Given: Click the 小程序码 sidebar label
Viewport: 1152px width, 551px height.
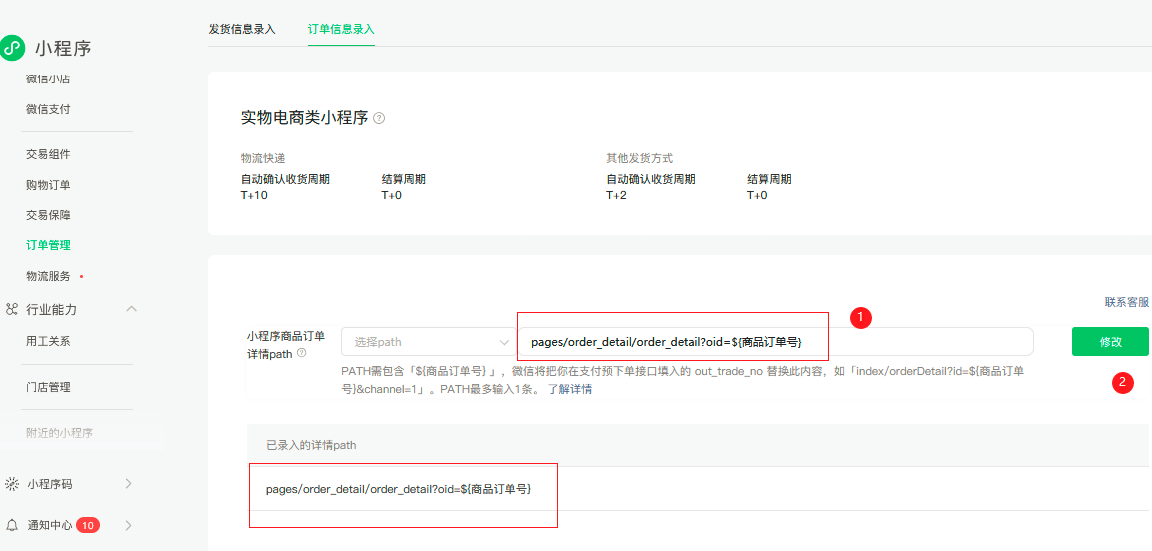Looking at the screenshot, I should (50, 484).
